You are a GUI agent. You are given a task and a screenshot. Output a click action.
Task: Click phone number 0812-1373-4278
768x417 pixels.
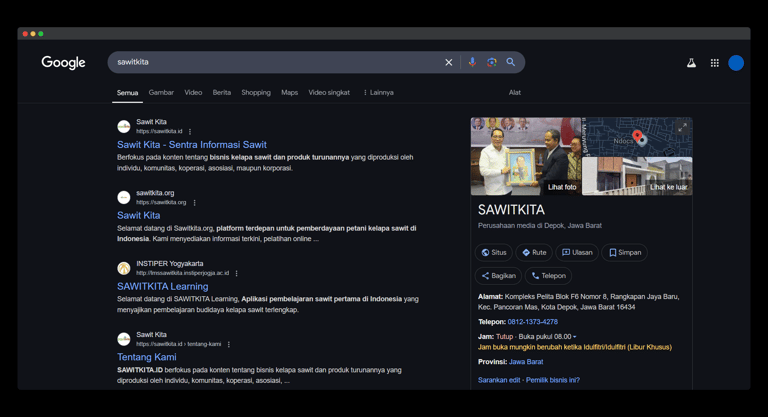tap(532, 322)
